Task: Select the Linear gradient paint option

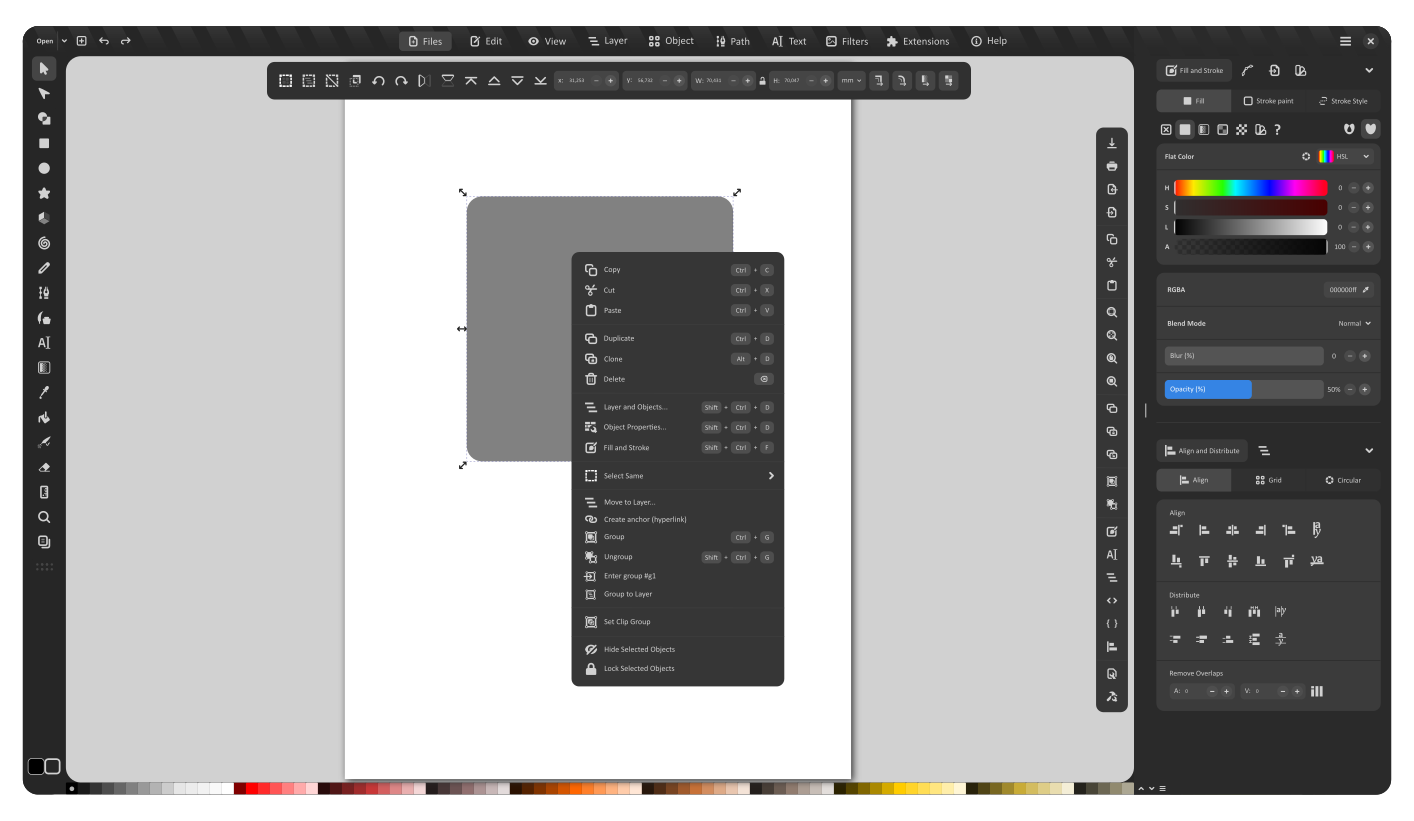Action: (x=1204, y=129)
